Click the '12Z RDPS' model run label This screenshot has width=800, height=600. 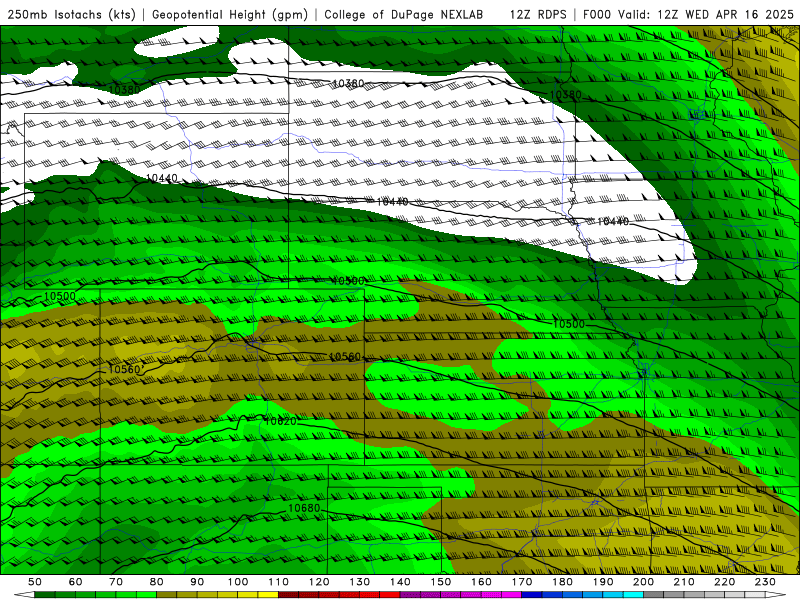[538, 15]
